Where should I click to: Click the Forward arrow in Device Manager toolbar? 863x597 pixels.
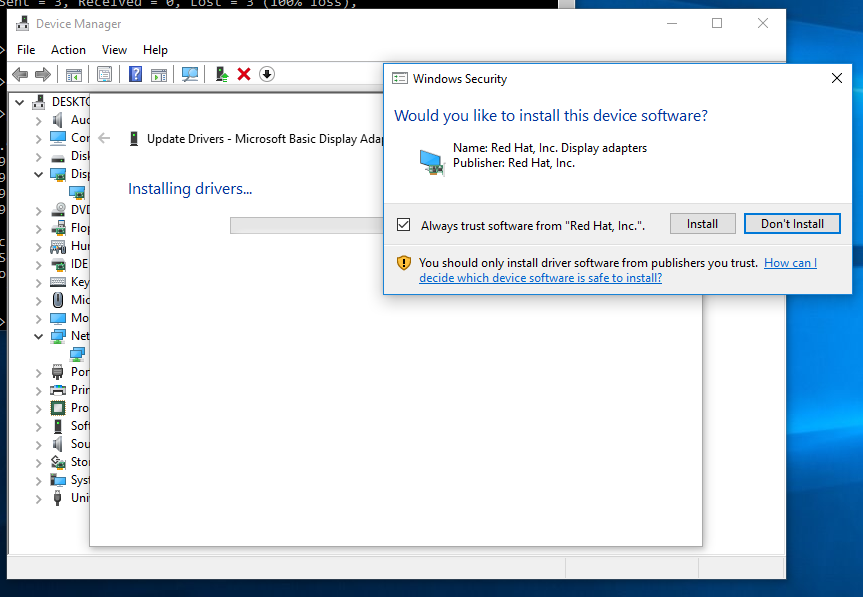(42, 74)
